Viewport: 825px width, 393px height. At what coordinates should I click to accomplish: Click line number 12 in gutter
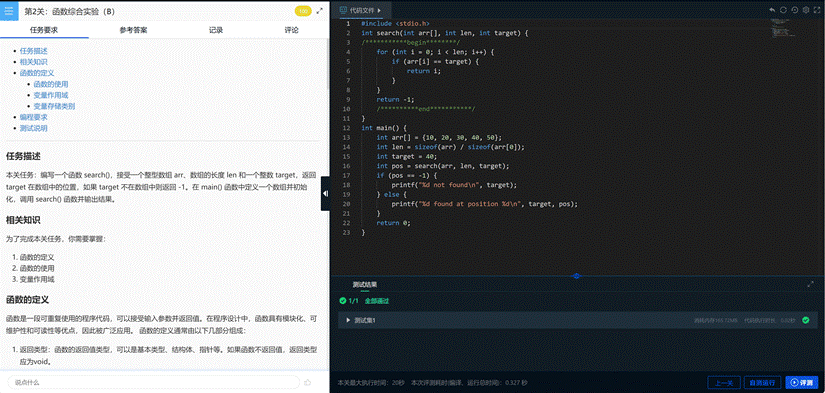pos(345,128)
